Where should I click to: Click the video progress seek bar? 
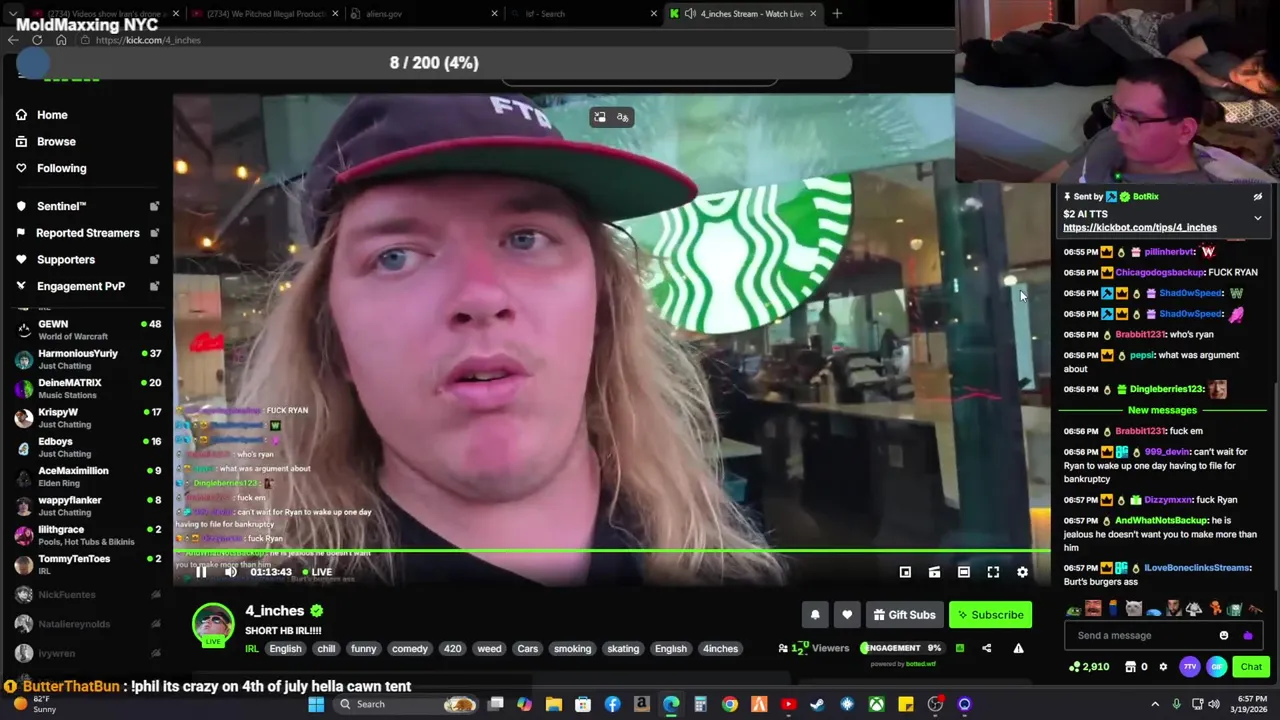[x=612, y=551]
